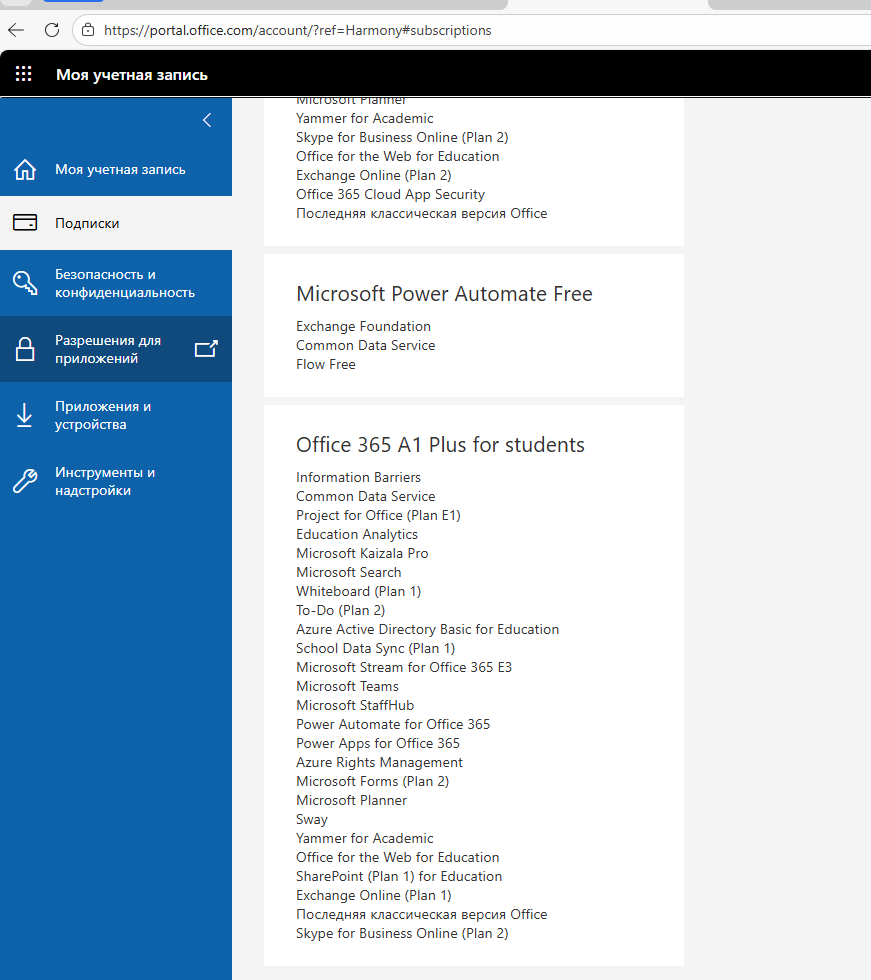This screenshot has width=871, height=980.
Task: Open Разрешения для приложений via its padlock icon
Action: pyautogui.click(x=25, y=349)
